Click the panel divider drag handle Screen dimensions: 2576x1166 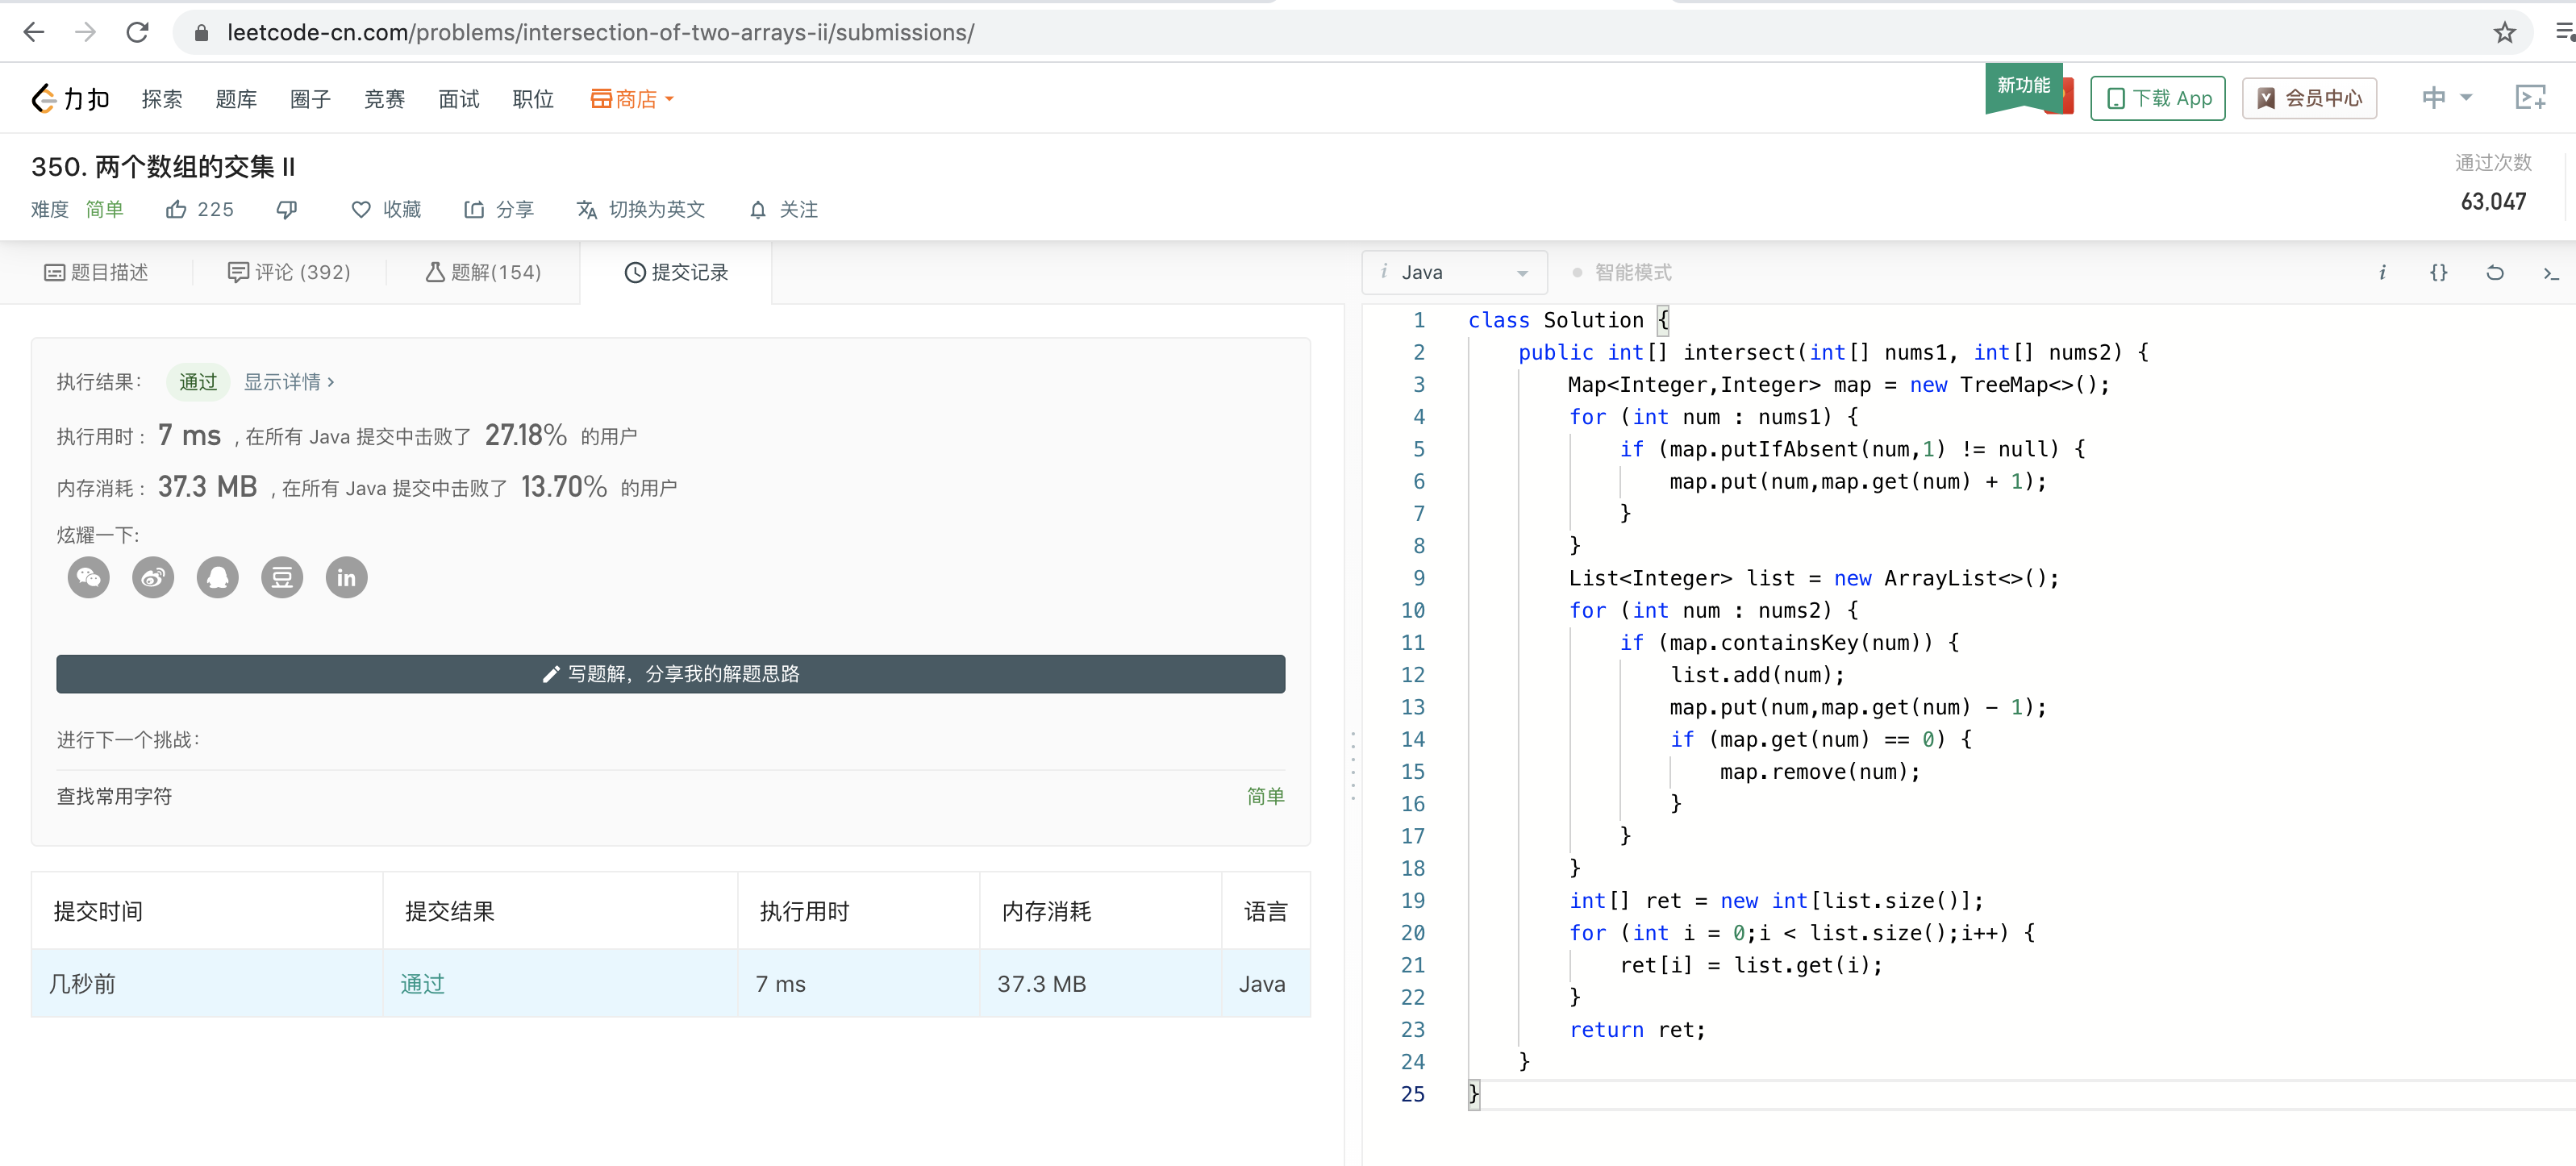click(x=1353, y=765)
